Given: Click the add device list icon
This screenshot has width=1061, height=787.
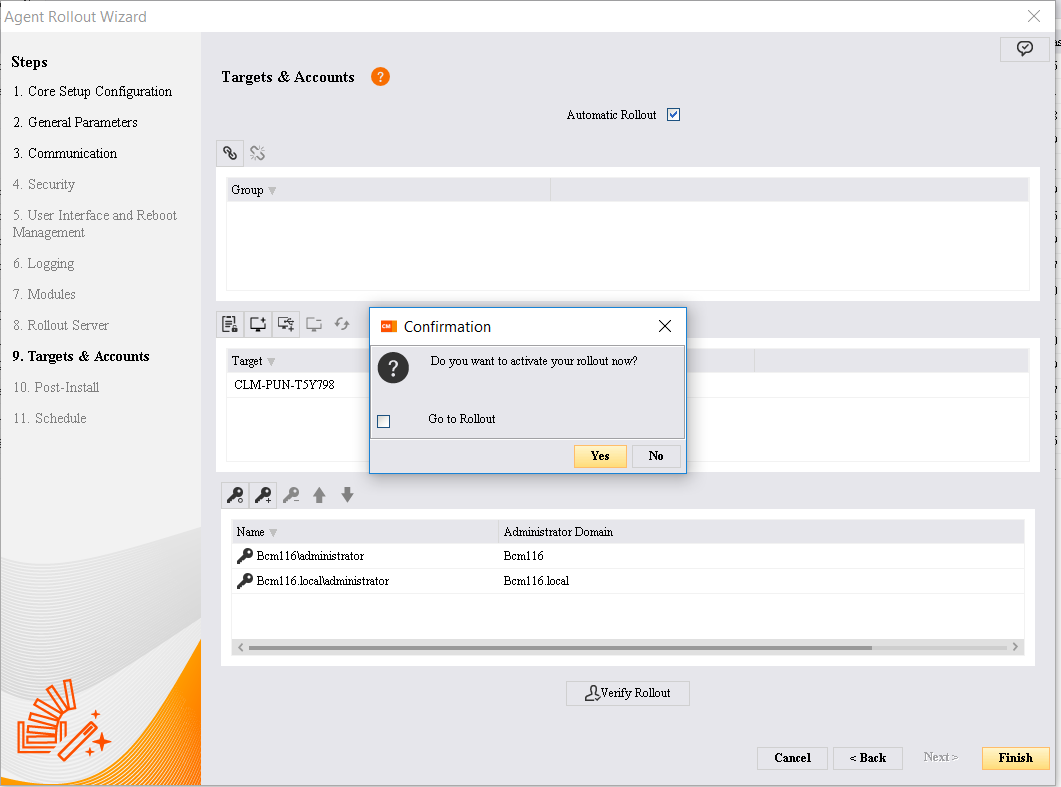Looking at the screenshot, I should tap(230, 323).
